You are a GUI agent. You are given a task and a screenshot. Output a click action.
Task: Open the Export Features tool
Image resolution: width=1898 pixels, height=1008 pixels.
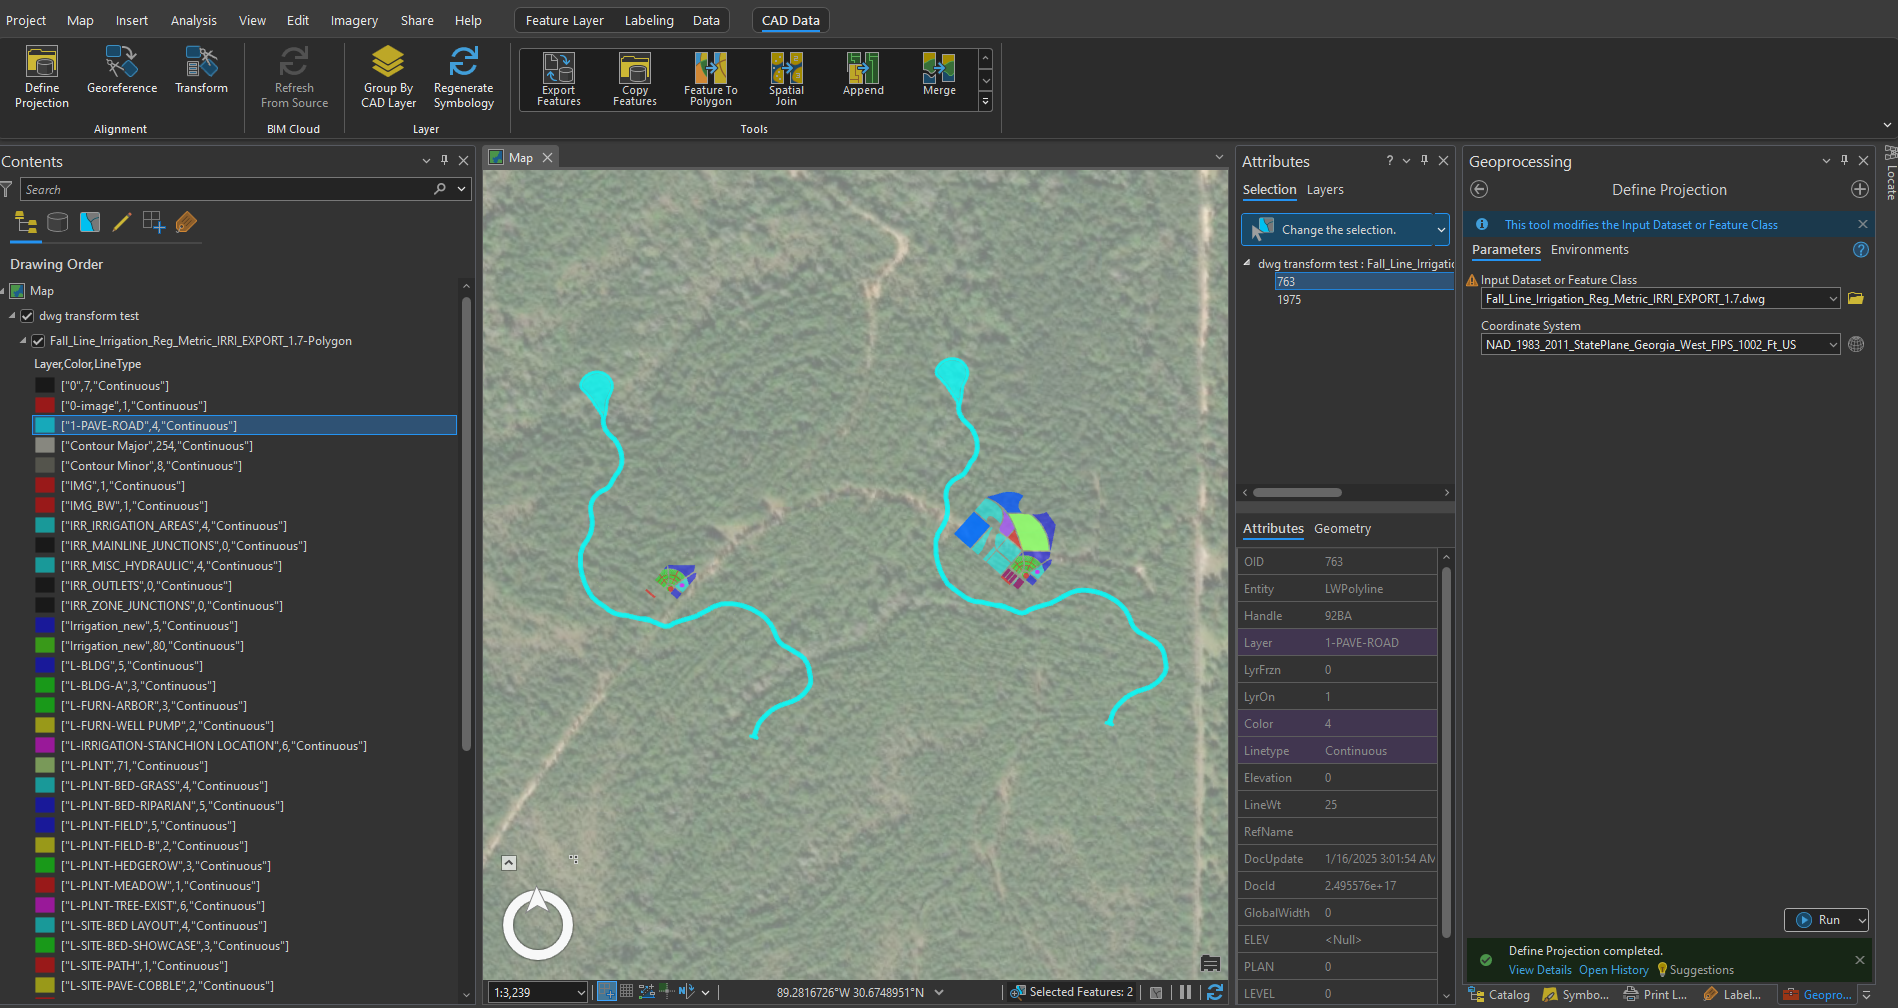[558, 78]
